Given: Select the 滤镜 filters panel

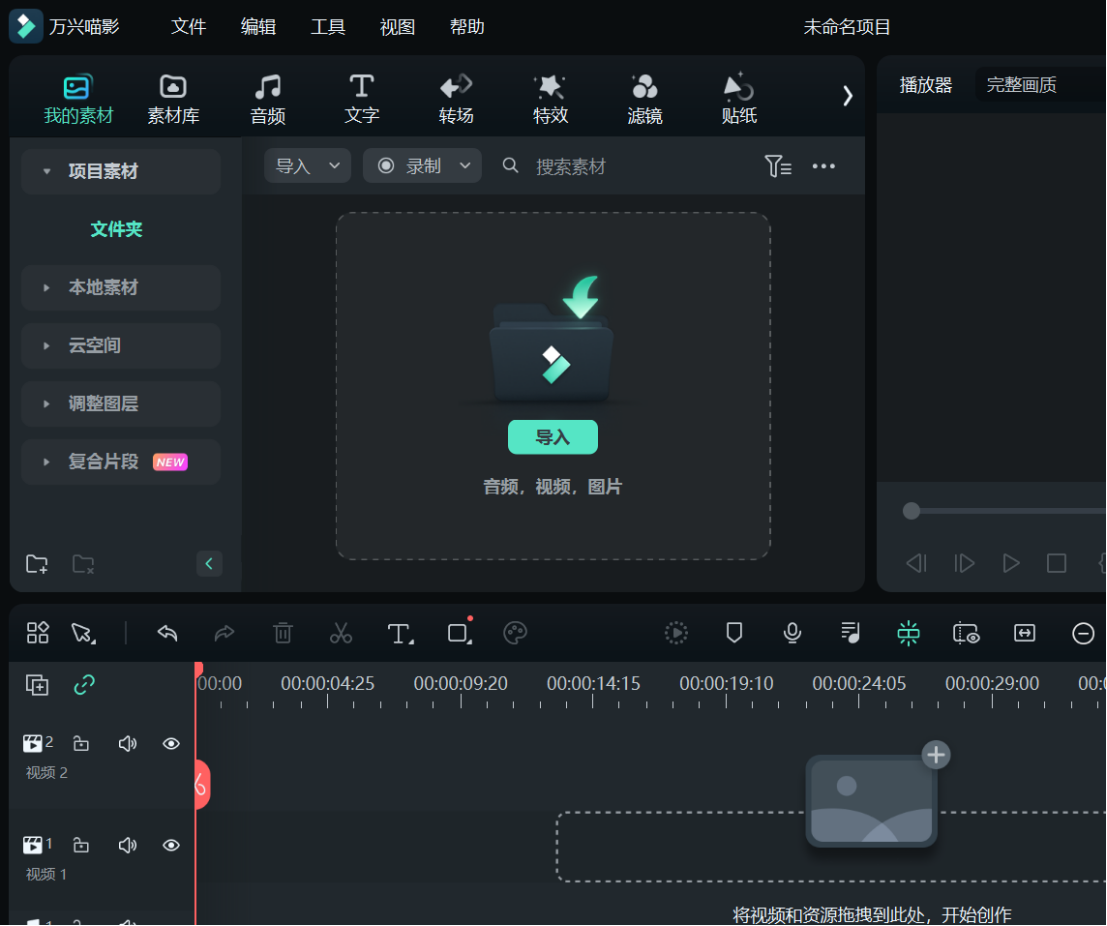Looking at the screenshot, I should tap(644, 97).
